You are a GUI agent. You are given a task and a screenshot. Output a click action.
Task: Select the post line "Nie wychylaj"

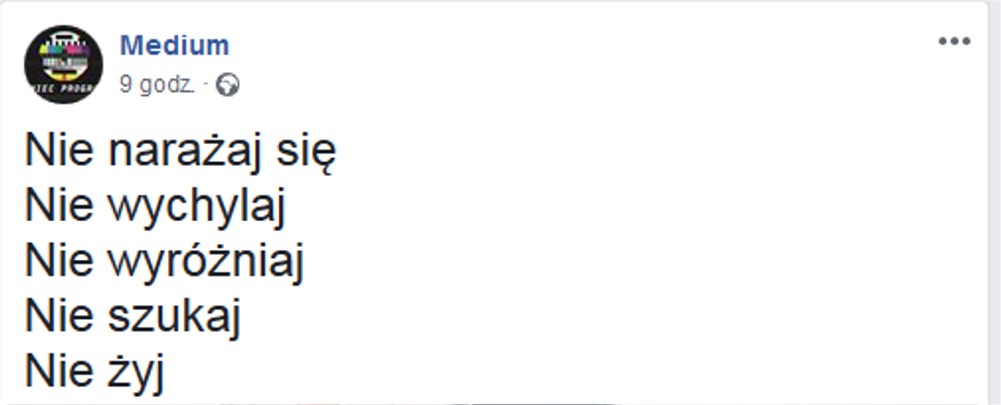point(156,208)
